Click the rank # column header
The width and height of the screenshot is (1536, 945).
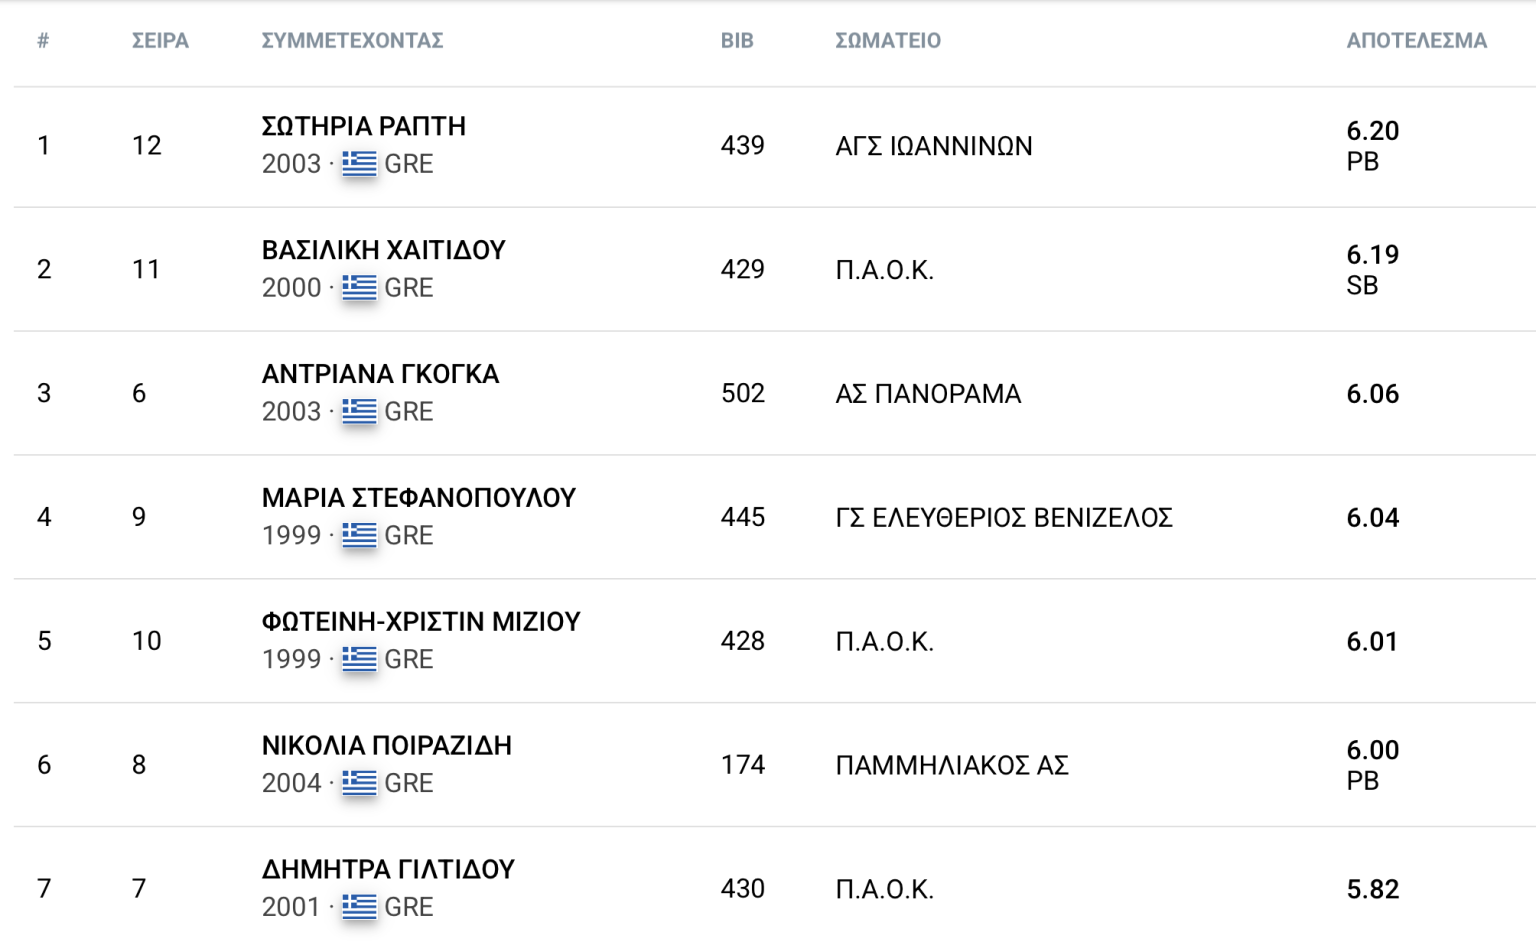43,41
